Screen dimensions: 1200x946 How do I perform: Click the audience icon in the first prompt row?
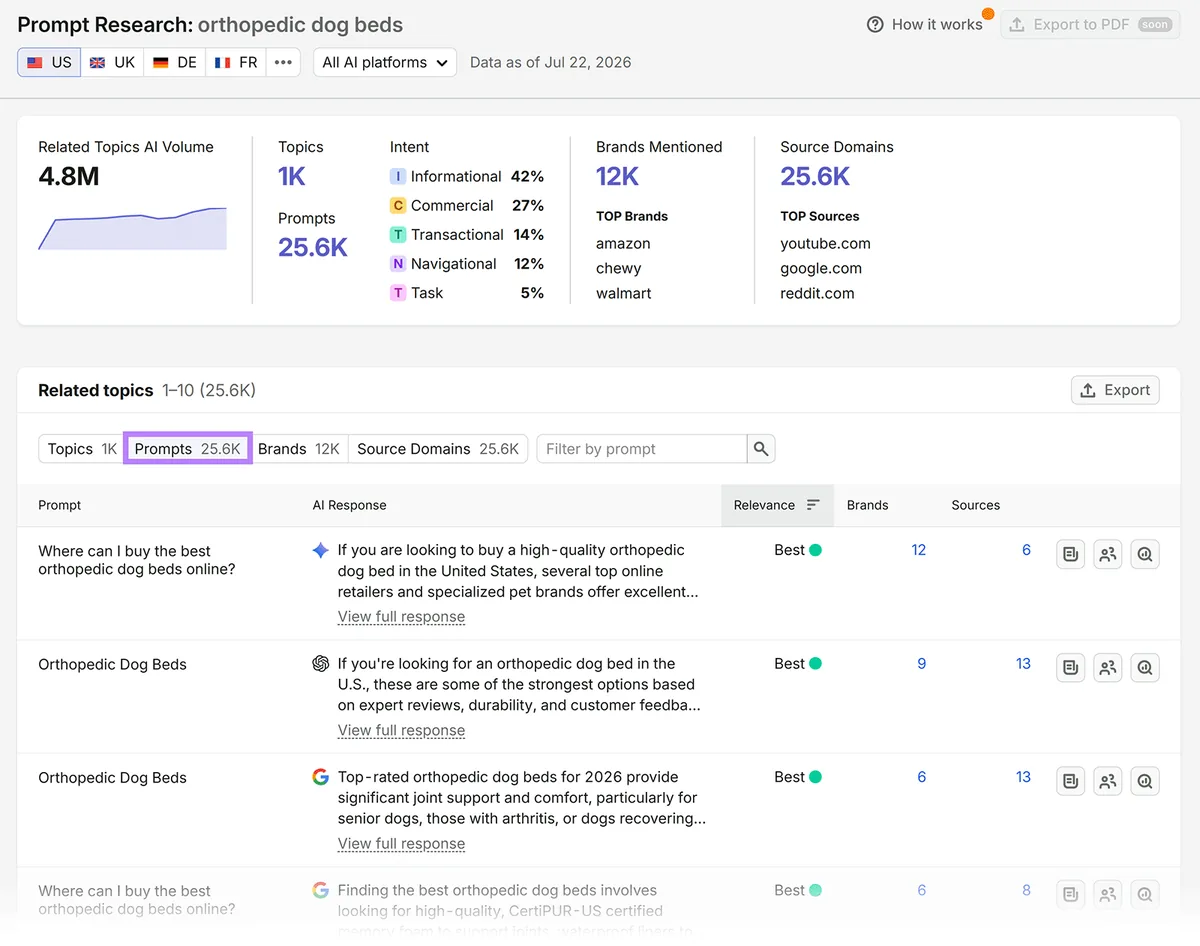1108,554
